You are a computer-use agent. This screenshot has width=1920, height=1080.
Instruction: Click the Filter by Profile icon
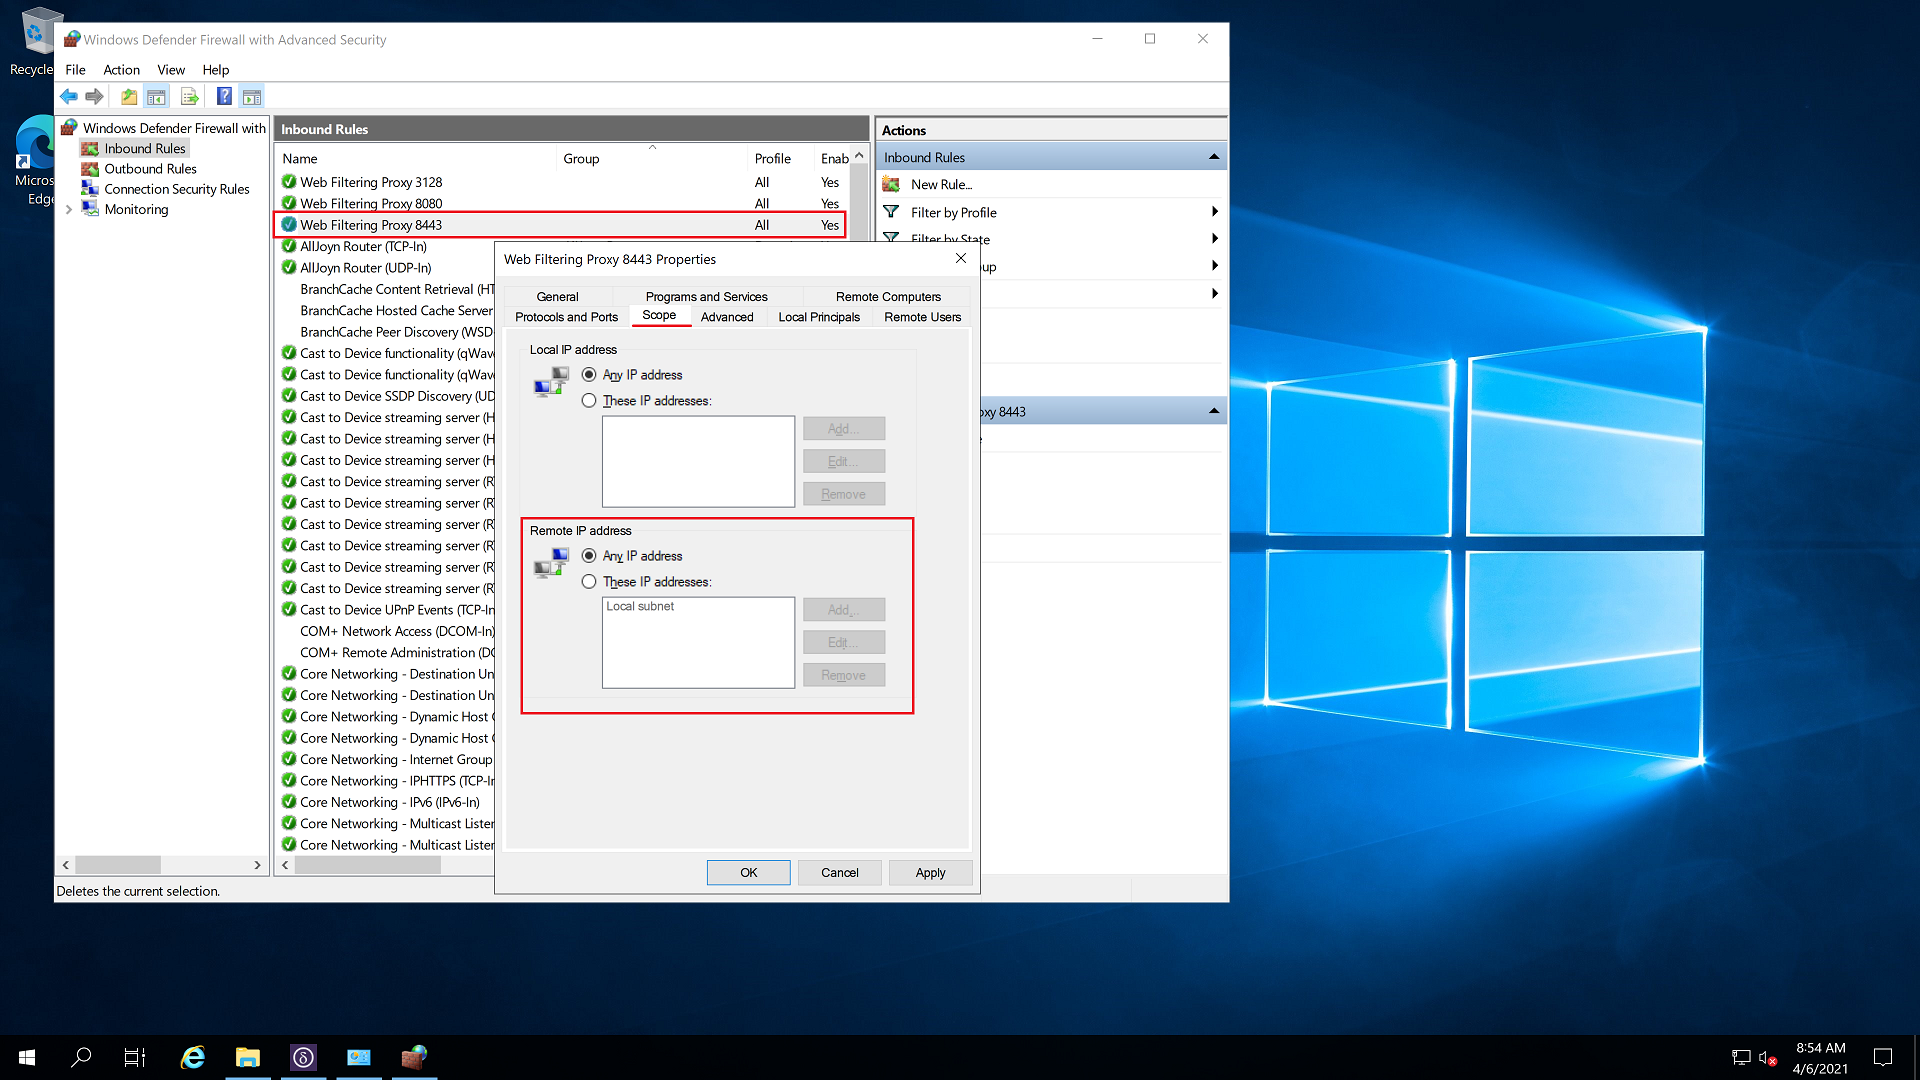[x=891, y=212]
